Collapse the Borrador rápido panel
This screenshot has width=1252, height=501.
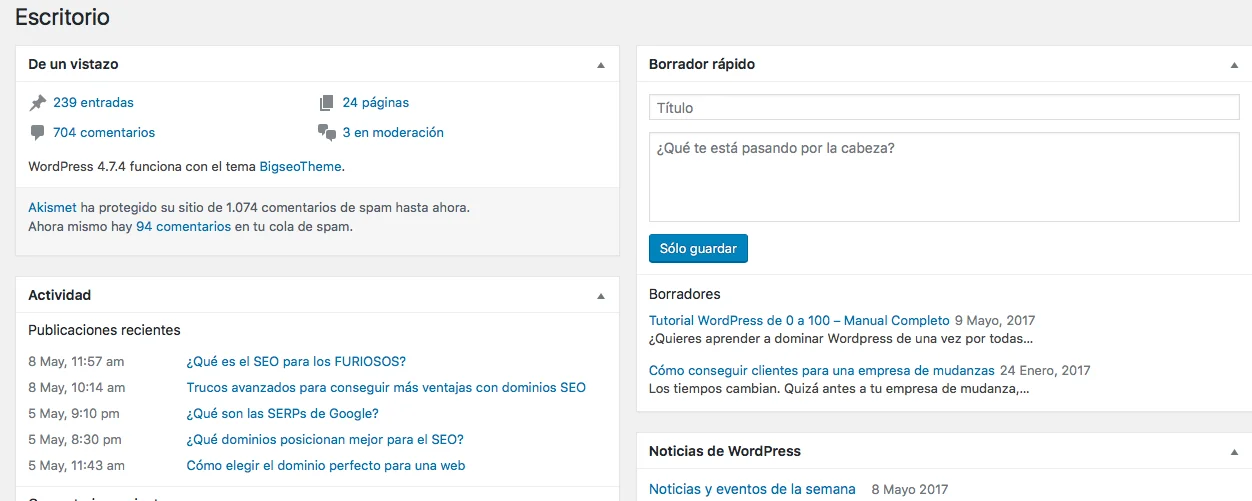[x=1234, y=65]
